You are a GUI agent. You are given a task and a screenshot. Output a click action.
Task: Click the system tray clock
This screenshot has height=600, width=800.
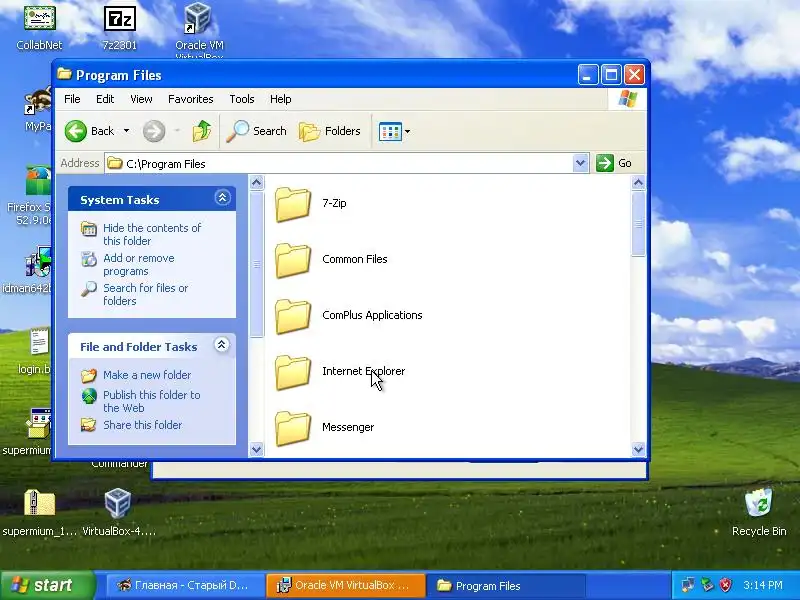(x=763, y=585)
